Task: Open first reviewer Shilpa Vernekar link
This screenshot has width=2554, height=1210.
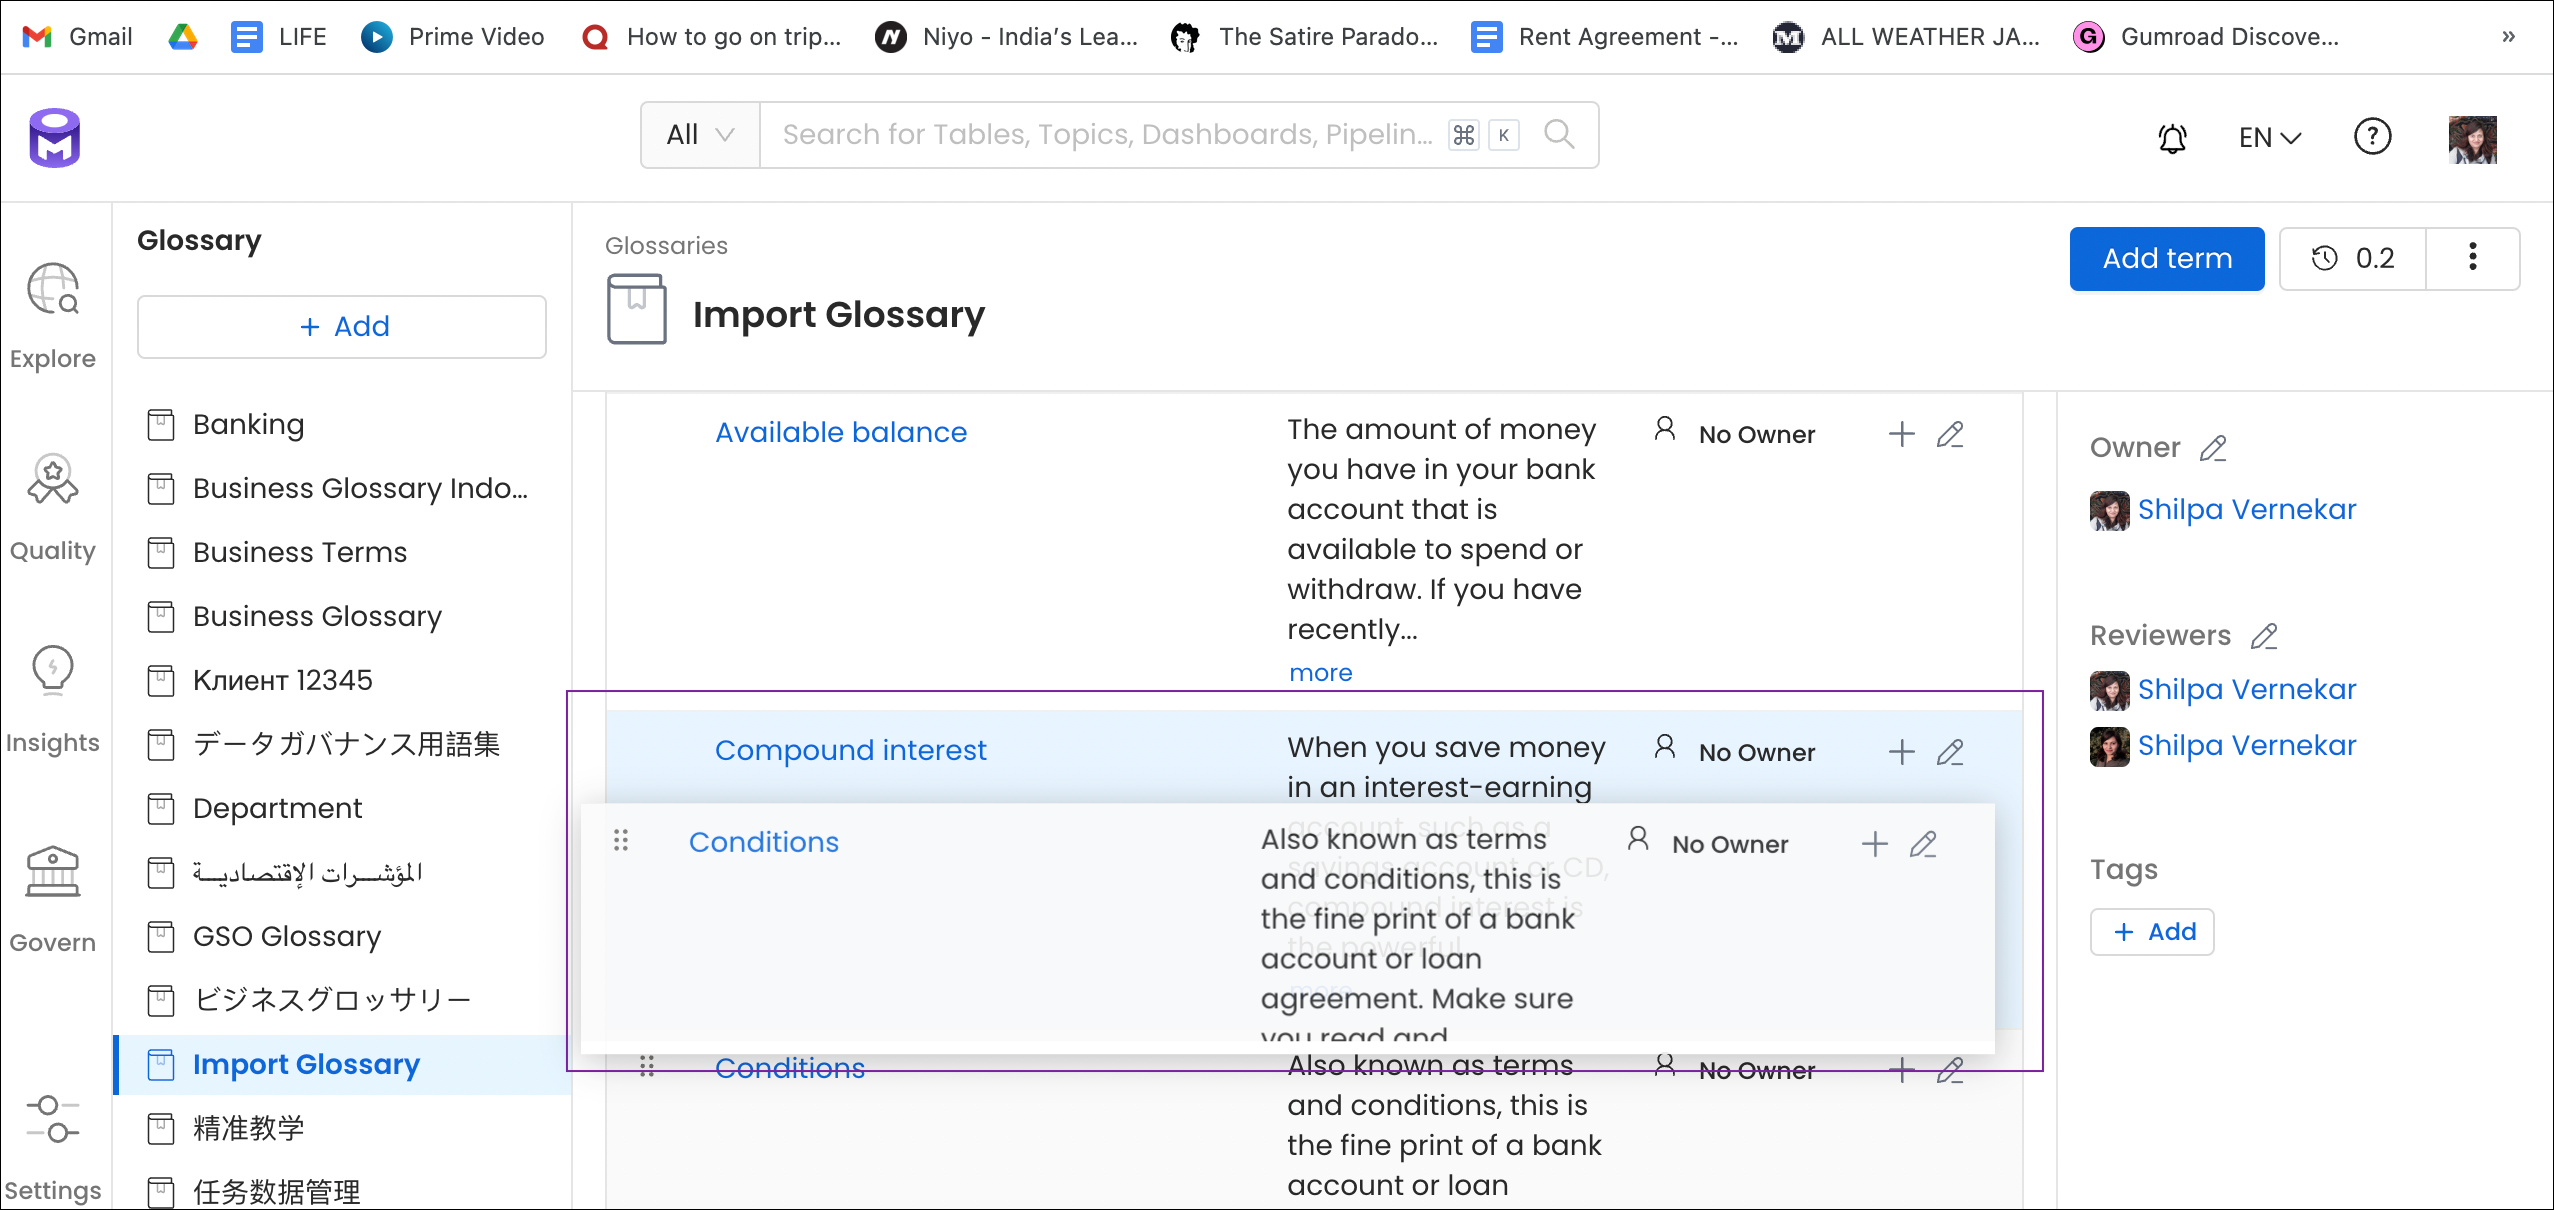Action: 2246,690
